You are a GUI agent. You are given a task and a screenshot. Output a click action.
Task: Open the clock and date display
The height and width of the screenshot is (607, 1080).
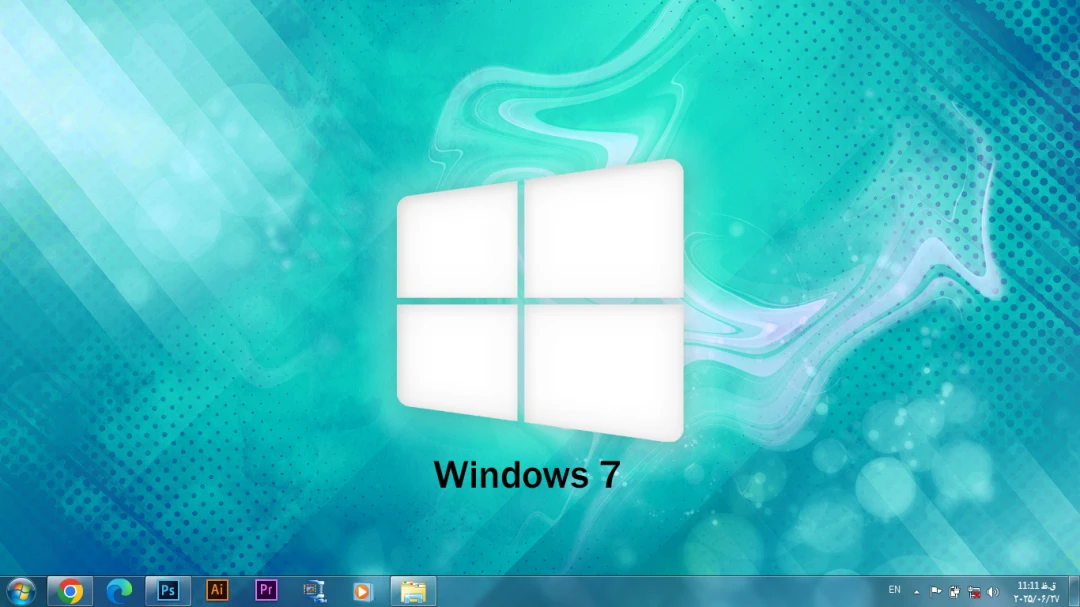[1037, 592]
